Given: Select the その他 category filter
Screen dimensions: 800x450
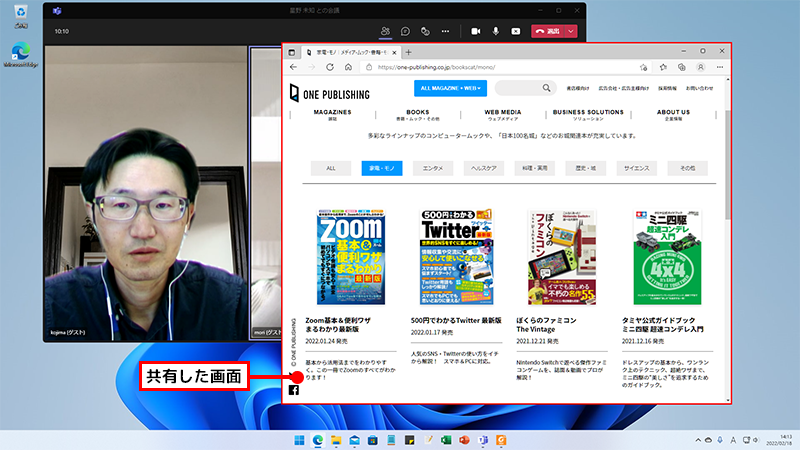Looking at the screenshot, I should [687, 168].
